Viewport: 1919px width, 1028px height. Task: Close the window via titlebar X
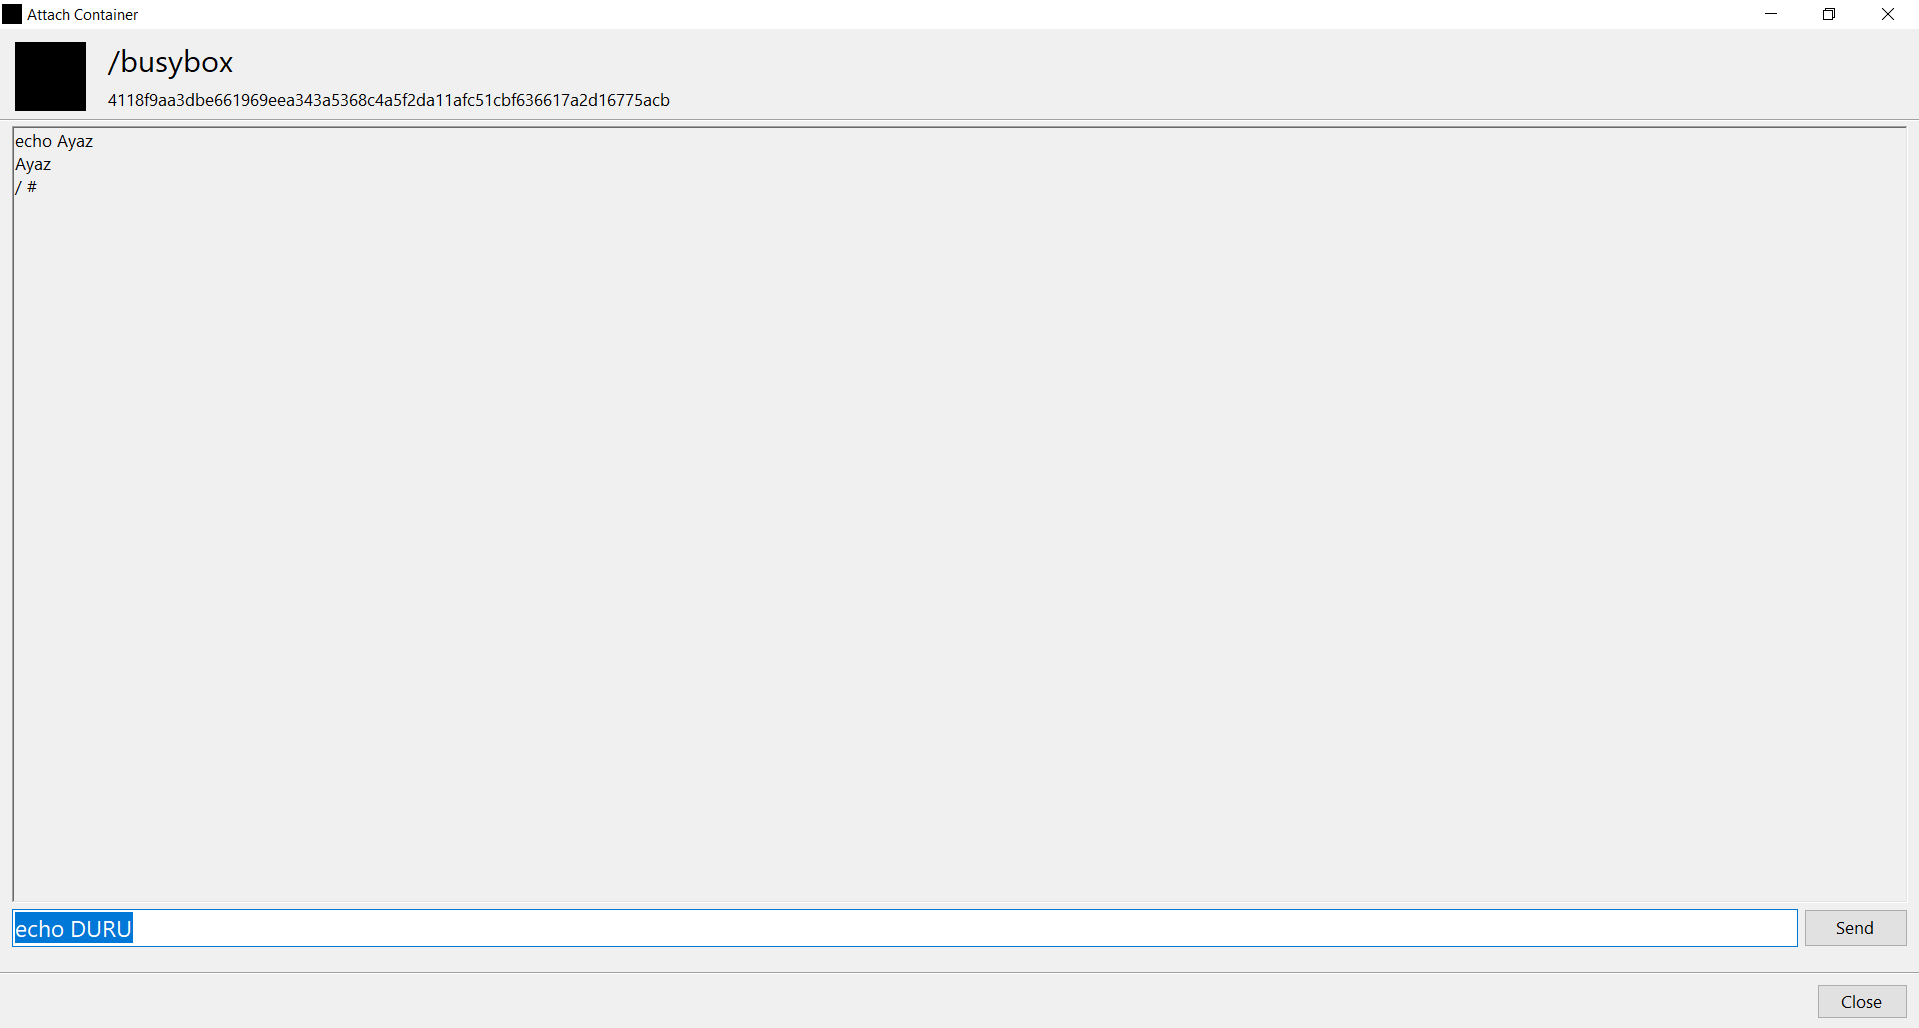coord(1888,13)
